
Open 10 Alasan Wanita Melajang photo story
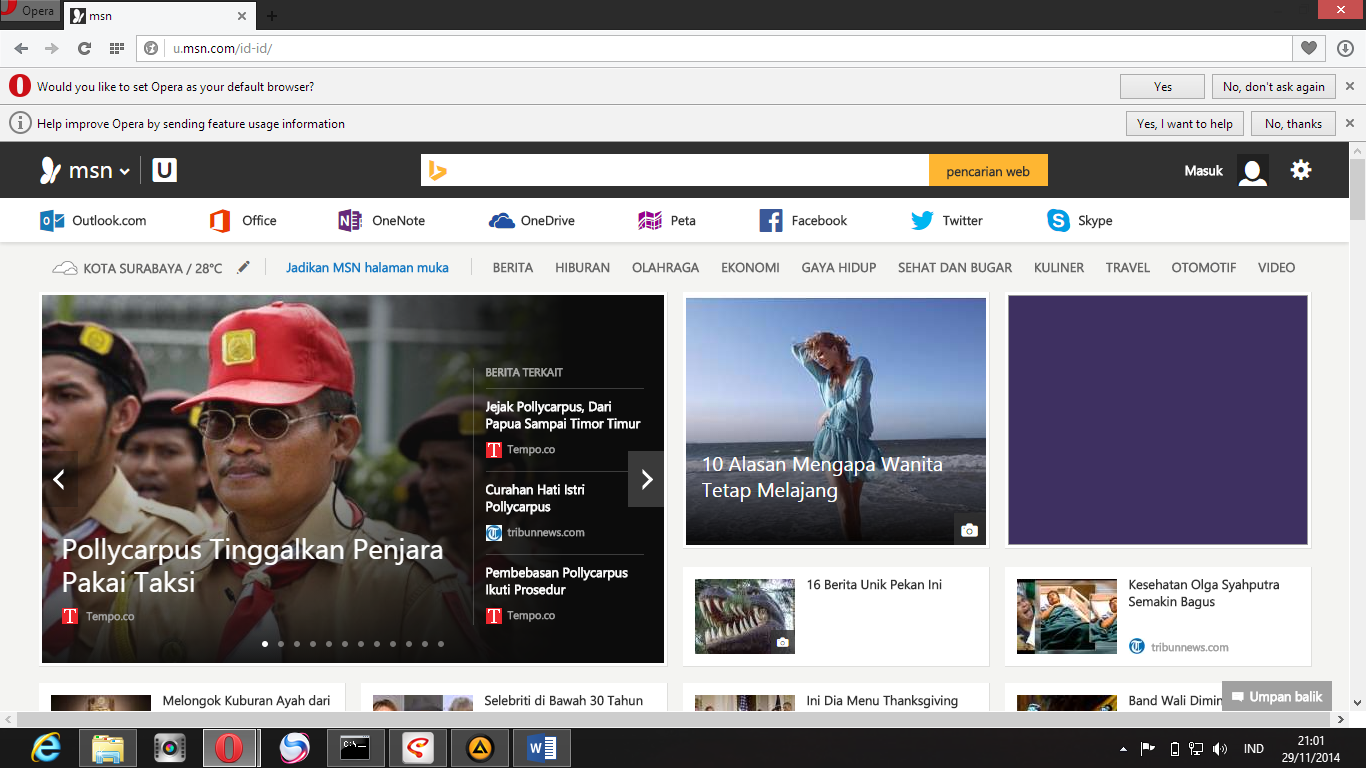pyautogui.click(x=836, y=420)
